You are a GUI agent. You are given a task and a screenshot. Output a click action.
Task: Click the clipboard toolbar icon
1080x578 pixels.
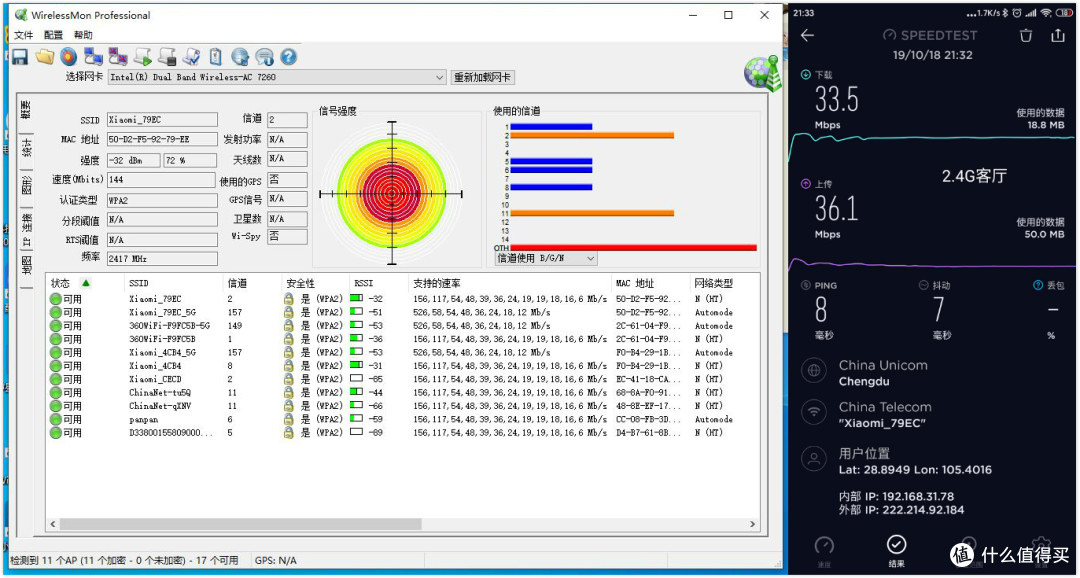[216, 56]
